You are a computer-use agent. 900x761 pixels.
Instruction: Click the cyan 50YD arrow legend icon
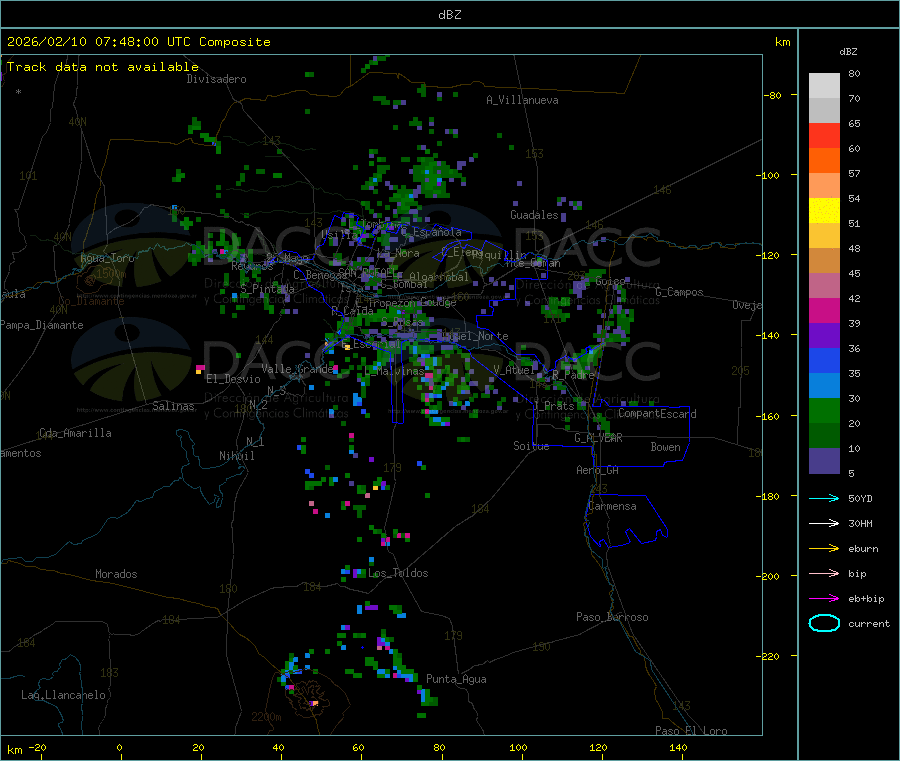[x=824, y=498]
